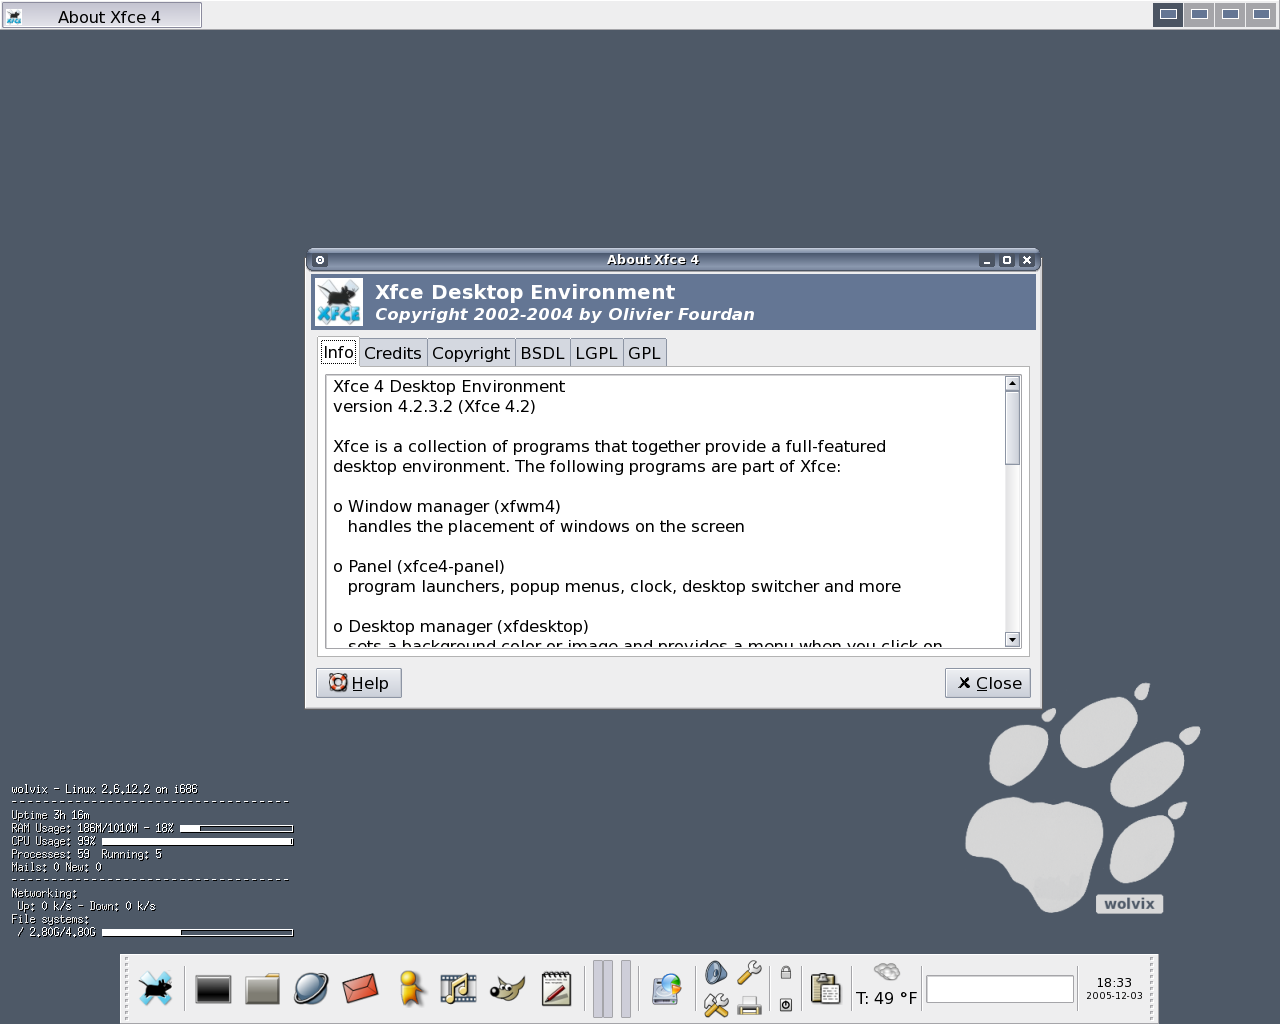The image size is (1280, 1024).
Task: Open the multimedia film-and-note icon
Action: point(458,989)
